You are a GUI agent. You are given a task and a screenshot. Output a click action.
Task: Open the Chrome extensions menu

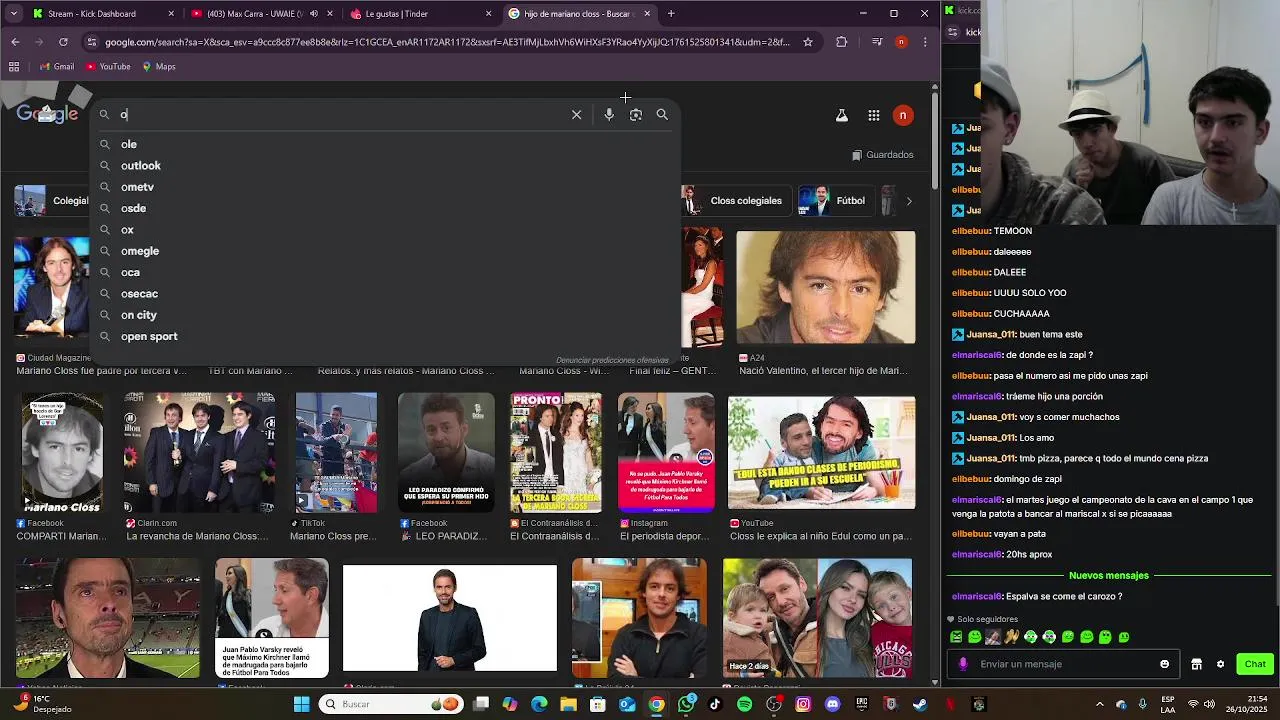coord(841,42)
